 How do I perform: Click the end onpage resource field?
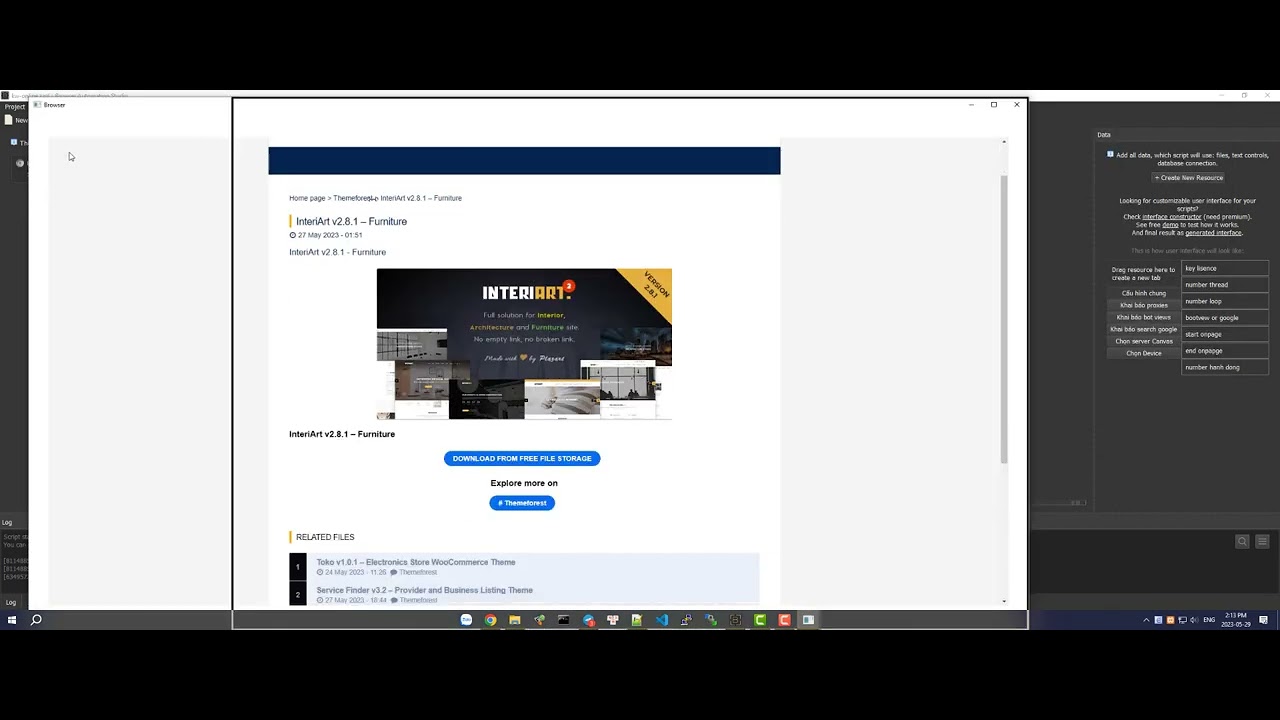pos(1225,351)
